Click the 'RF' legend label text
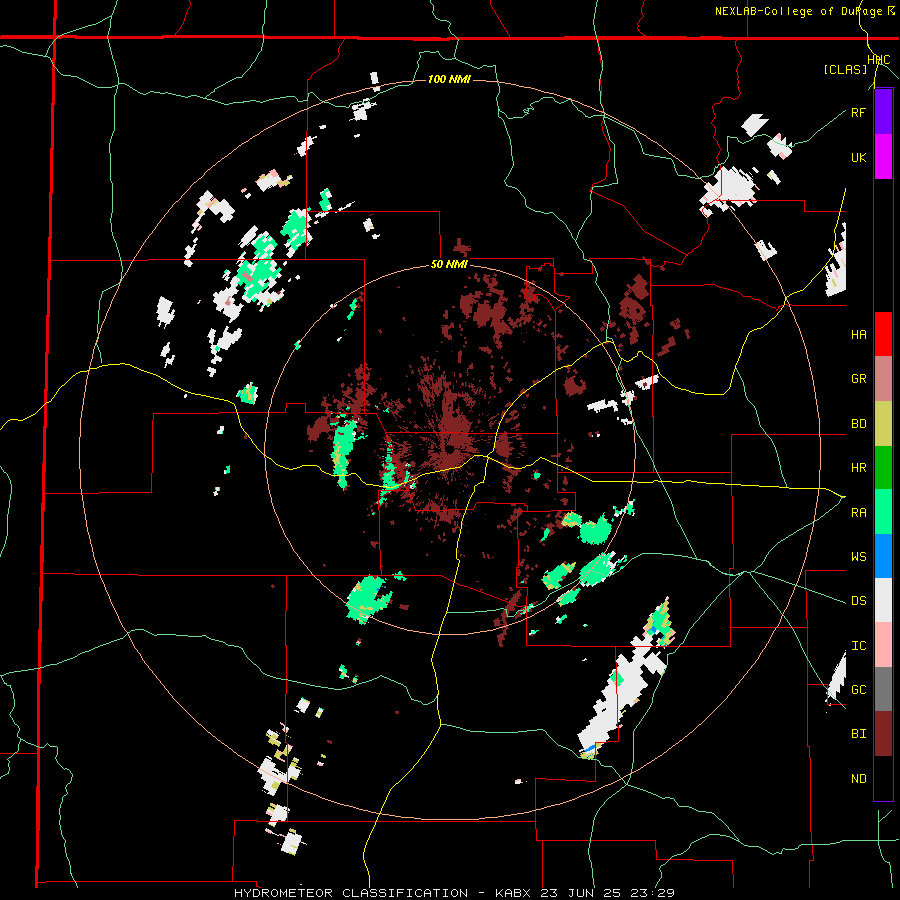Viewport: 900px width, 900px height. (858, 112)
